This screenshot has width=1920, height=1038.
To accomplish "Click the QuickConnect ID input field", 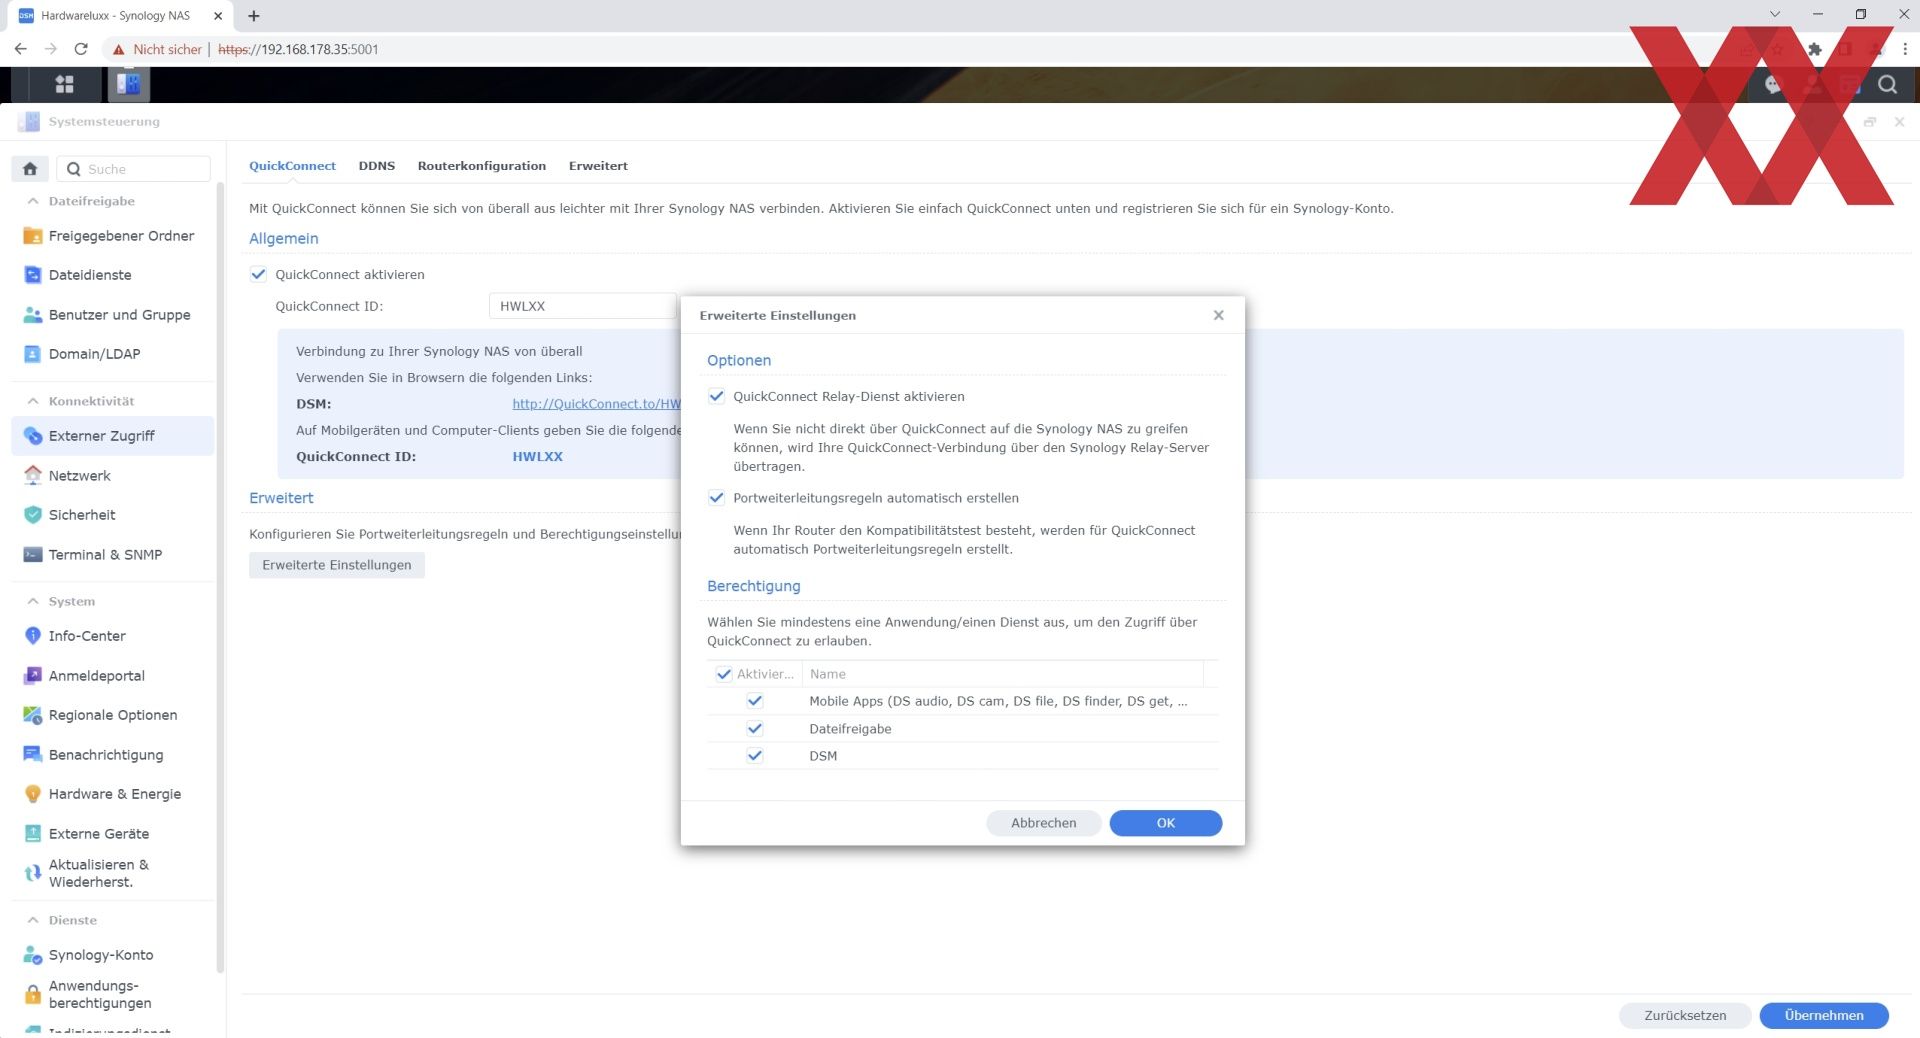I will (583, 306).
